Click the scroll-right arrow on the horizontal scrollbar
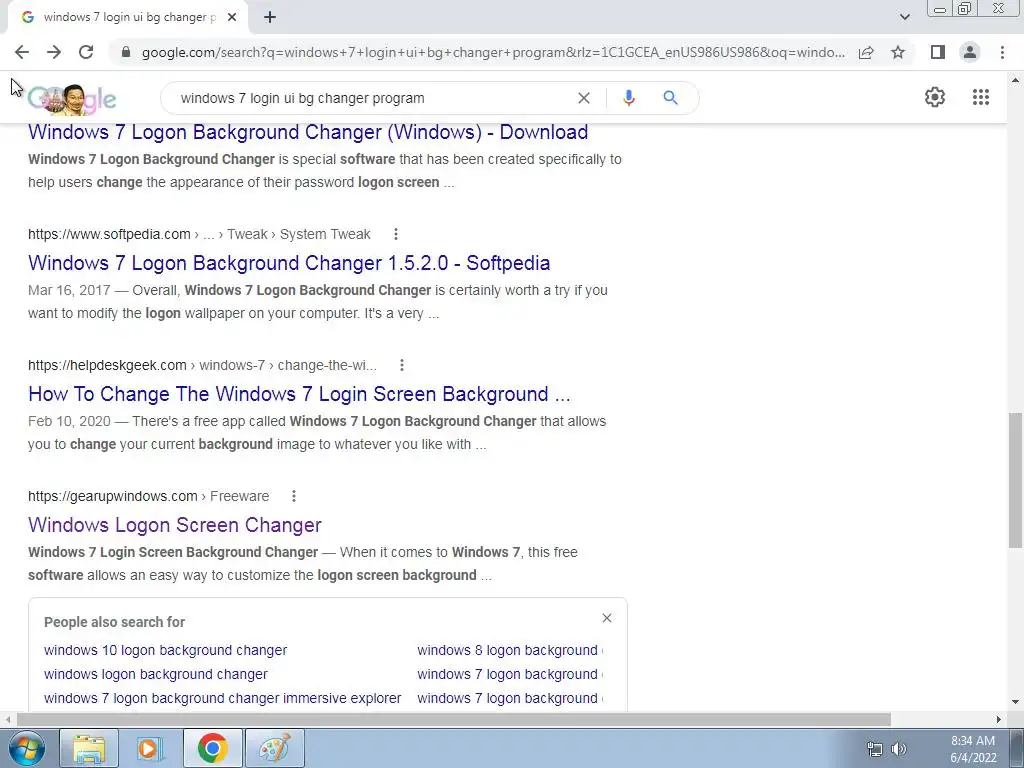 coord(999,719)
